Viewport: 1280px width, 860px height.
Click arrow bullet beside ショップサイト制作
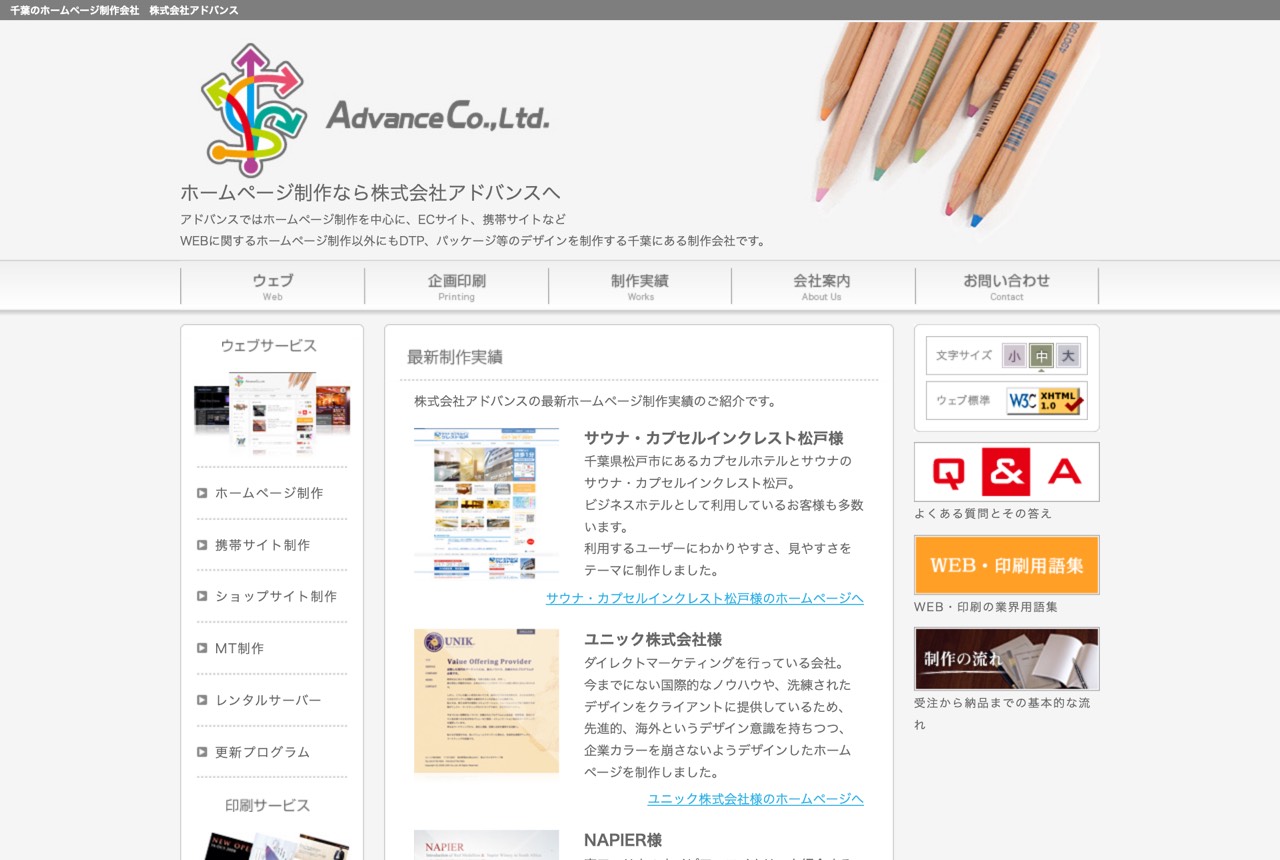(x=202, y=596)
